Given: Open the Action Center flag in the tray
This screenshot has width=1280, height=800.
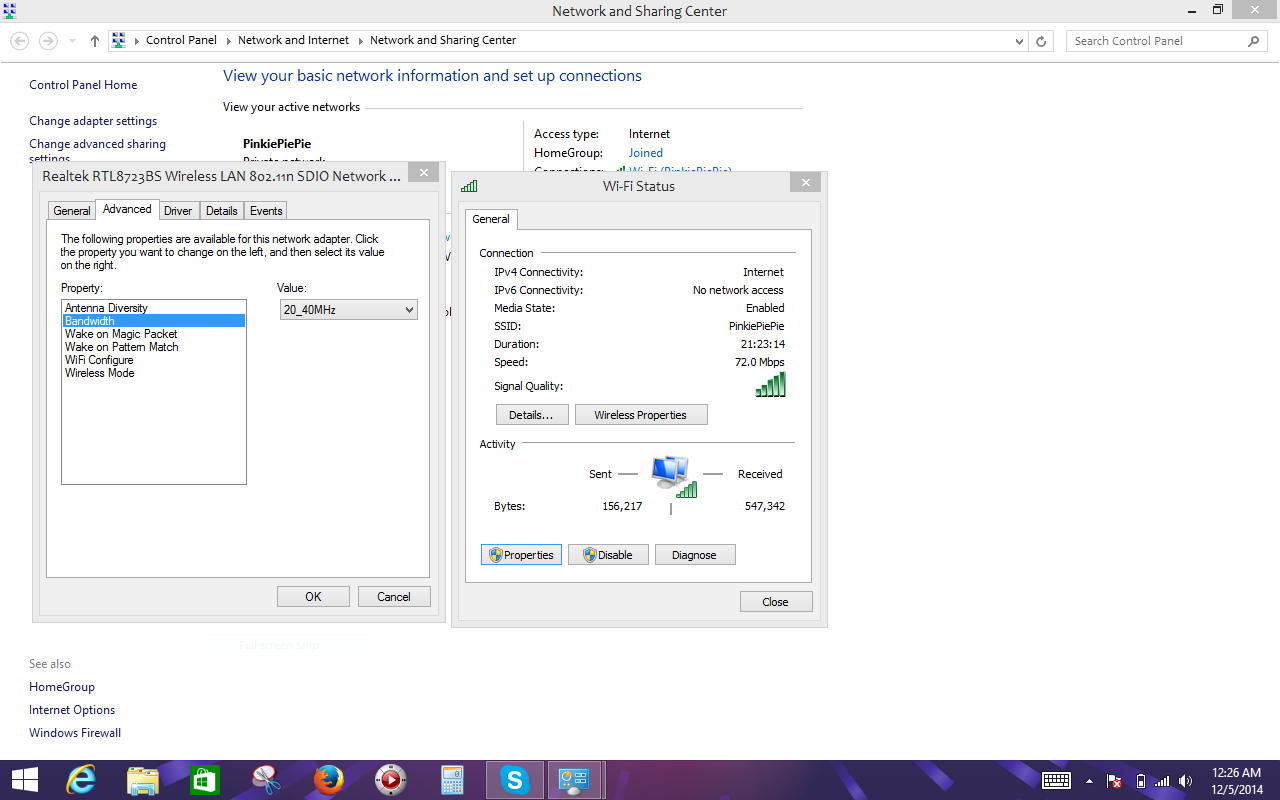Looking at the screenshot, I should click(x=1115, y=781).
